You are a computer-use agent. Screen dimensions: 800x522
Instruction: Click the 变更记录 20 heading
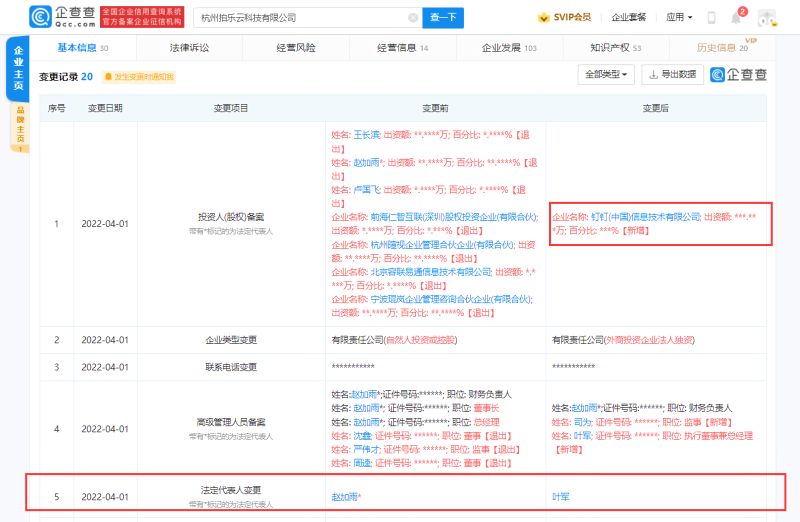[66, 77]
